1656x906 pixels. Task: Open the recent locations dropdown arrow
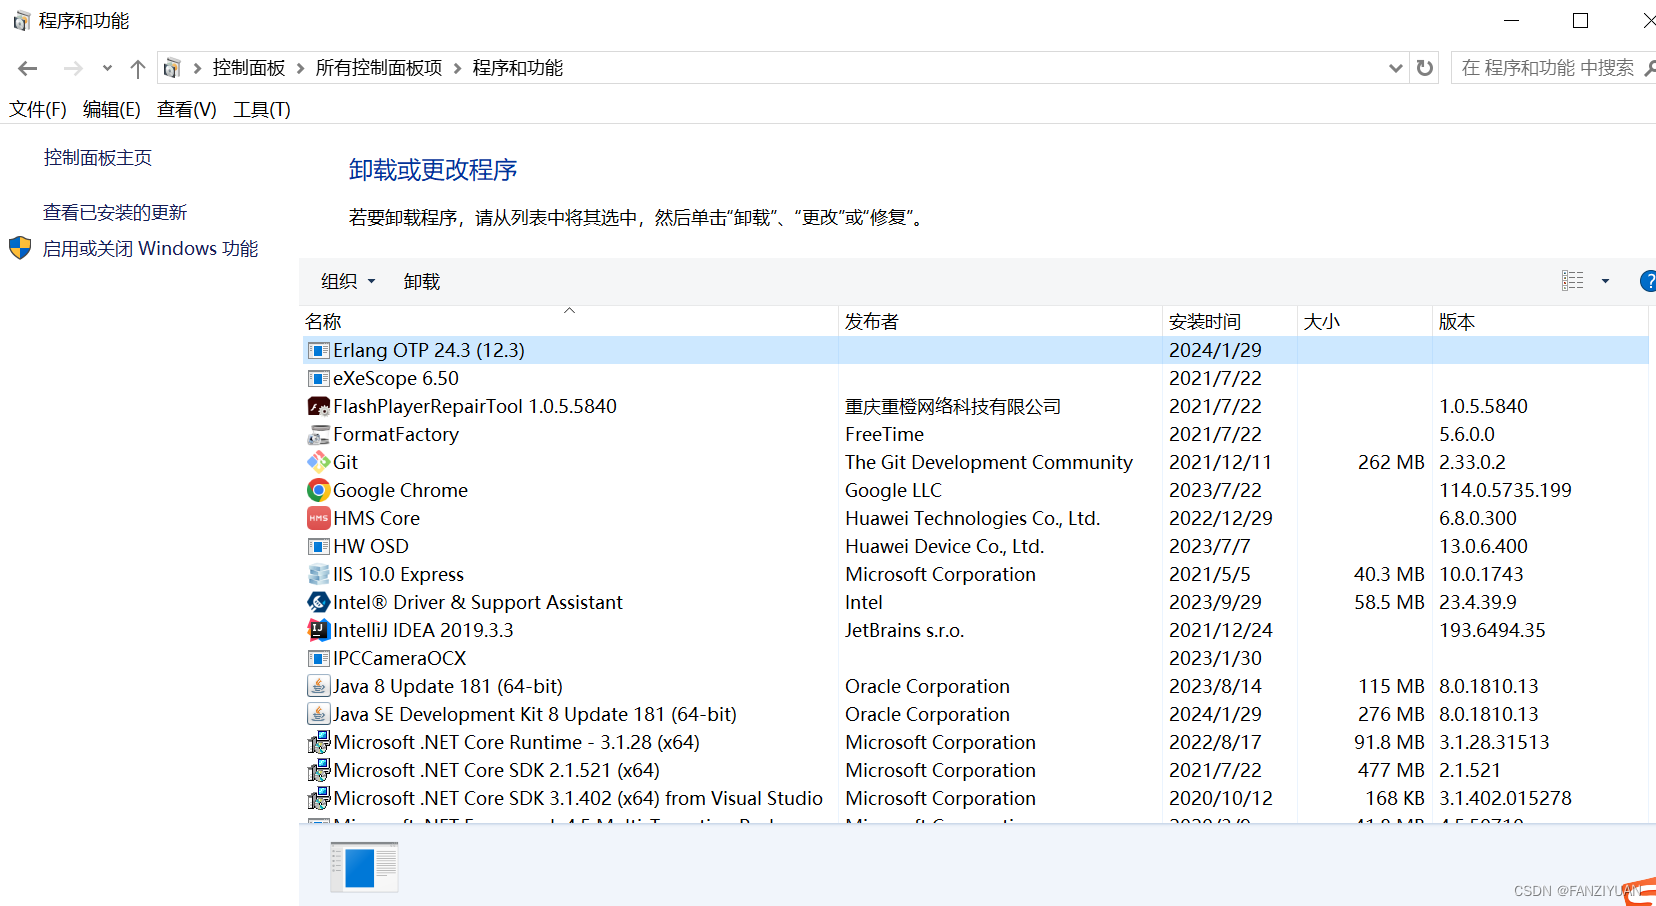(x=107, y=68)
